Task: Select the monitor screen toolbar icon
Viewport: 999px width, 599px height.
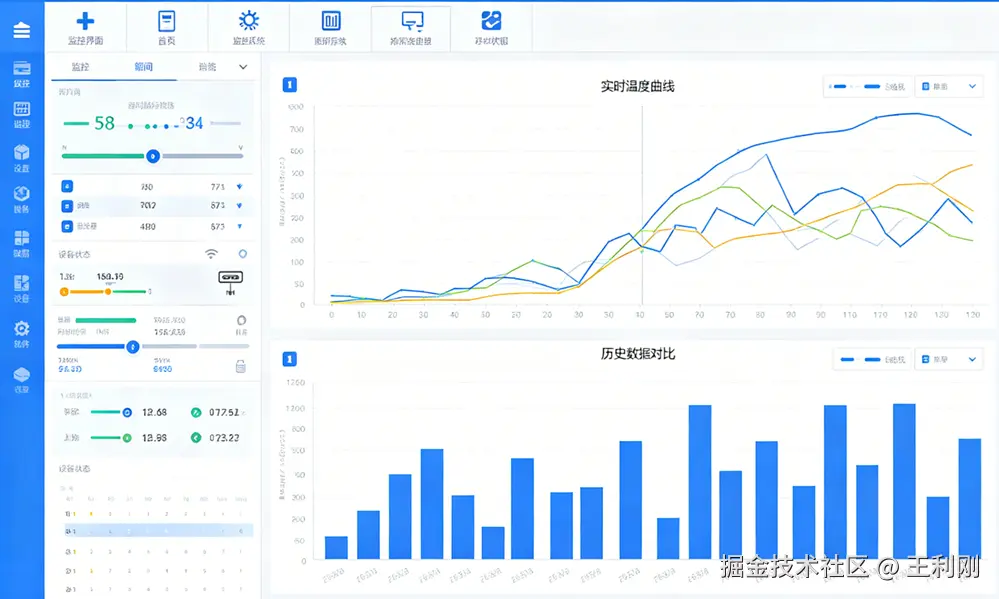Action: pos(412,21)
